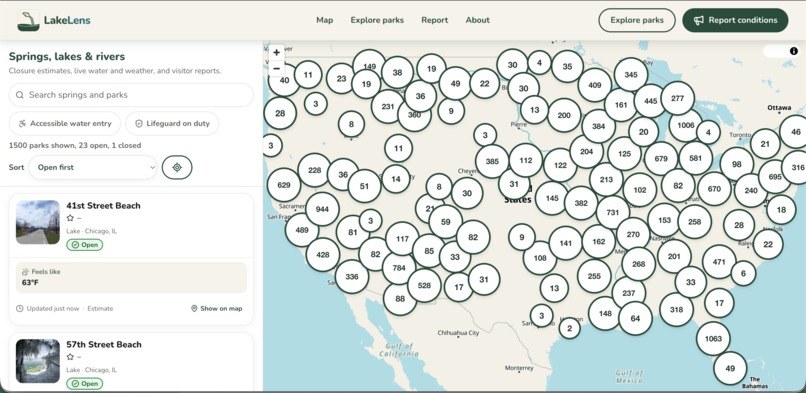Click the Search springs and parks field
Image resolution: width=806 pixels, height=393 pixels.
pyautogui.click(x=131, y=95)
